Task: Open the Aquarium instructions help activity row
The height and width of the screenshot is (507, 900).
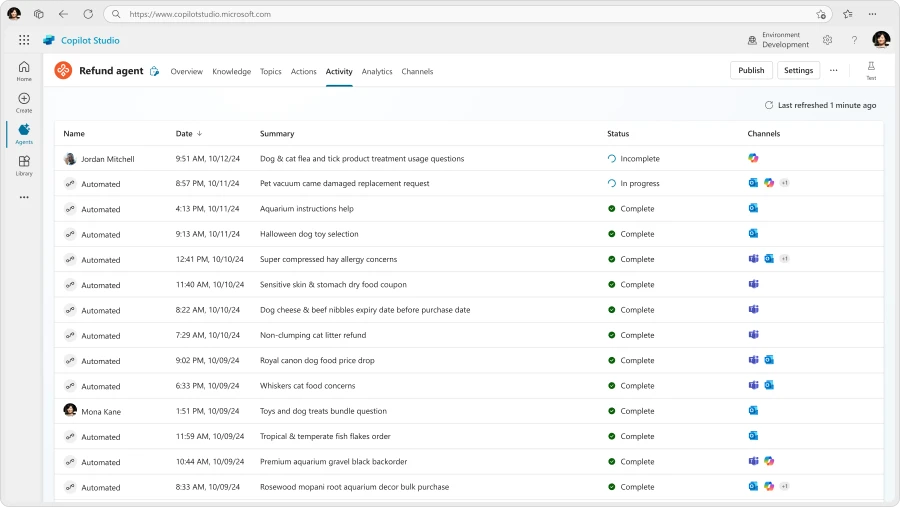Action: coord(306,209)
